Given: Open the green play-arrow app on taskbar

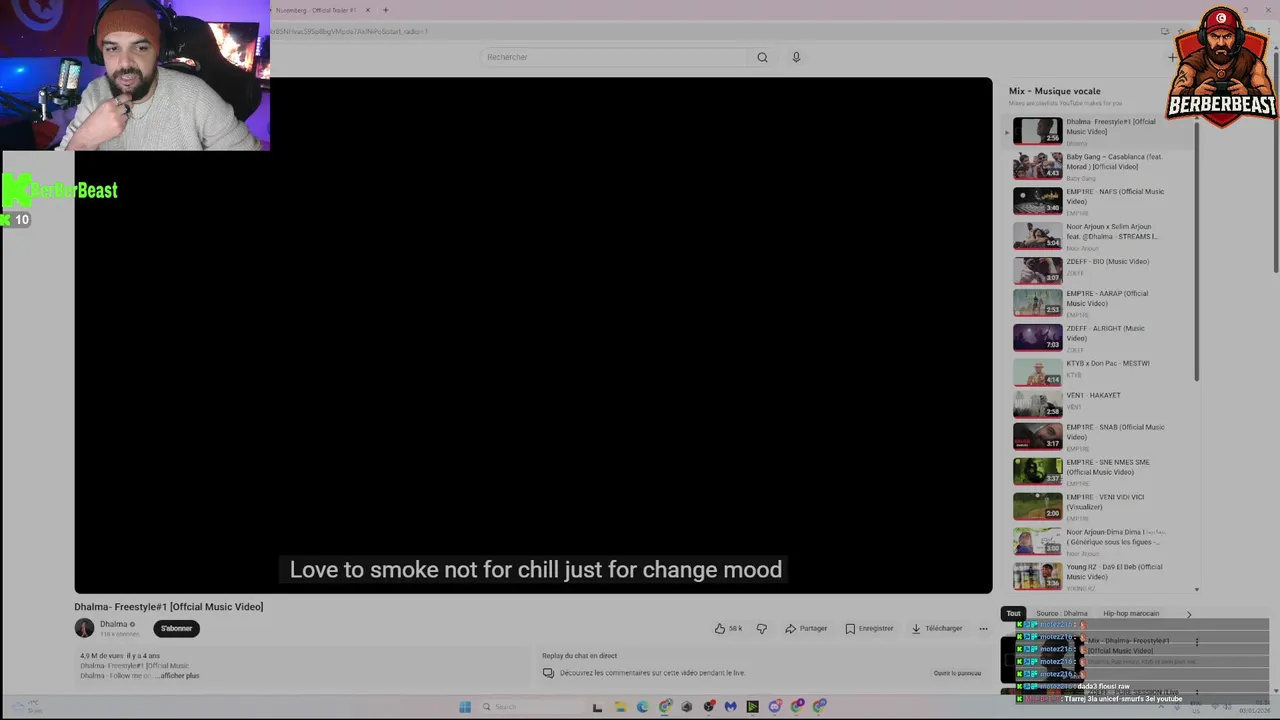Looking at the screenshot, I should click(753, 707).
